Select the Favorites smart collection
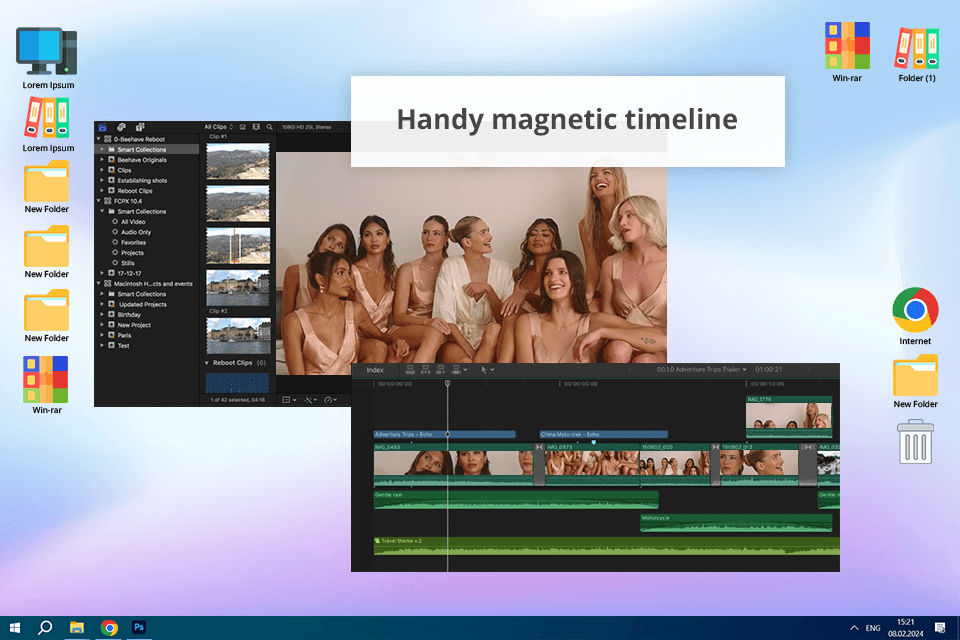This screenshot has height=640, width=960. [x=129, y=243]
